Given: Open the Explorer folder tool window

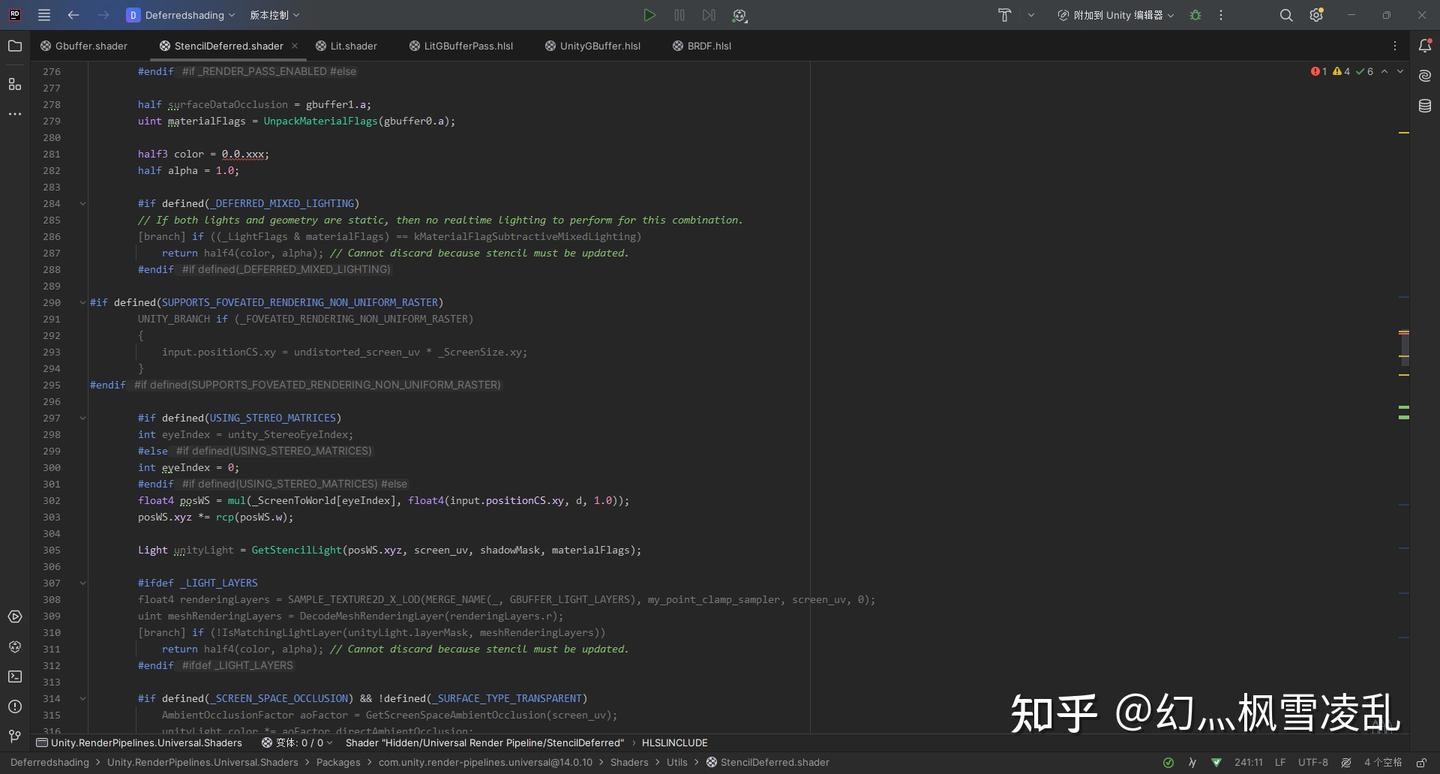Looking at the screenshot, I should 14,46.
